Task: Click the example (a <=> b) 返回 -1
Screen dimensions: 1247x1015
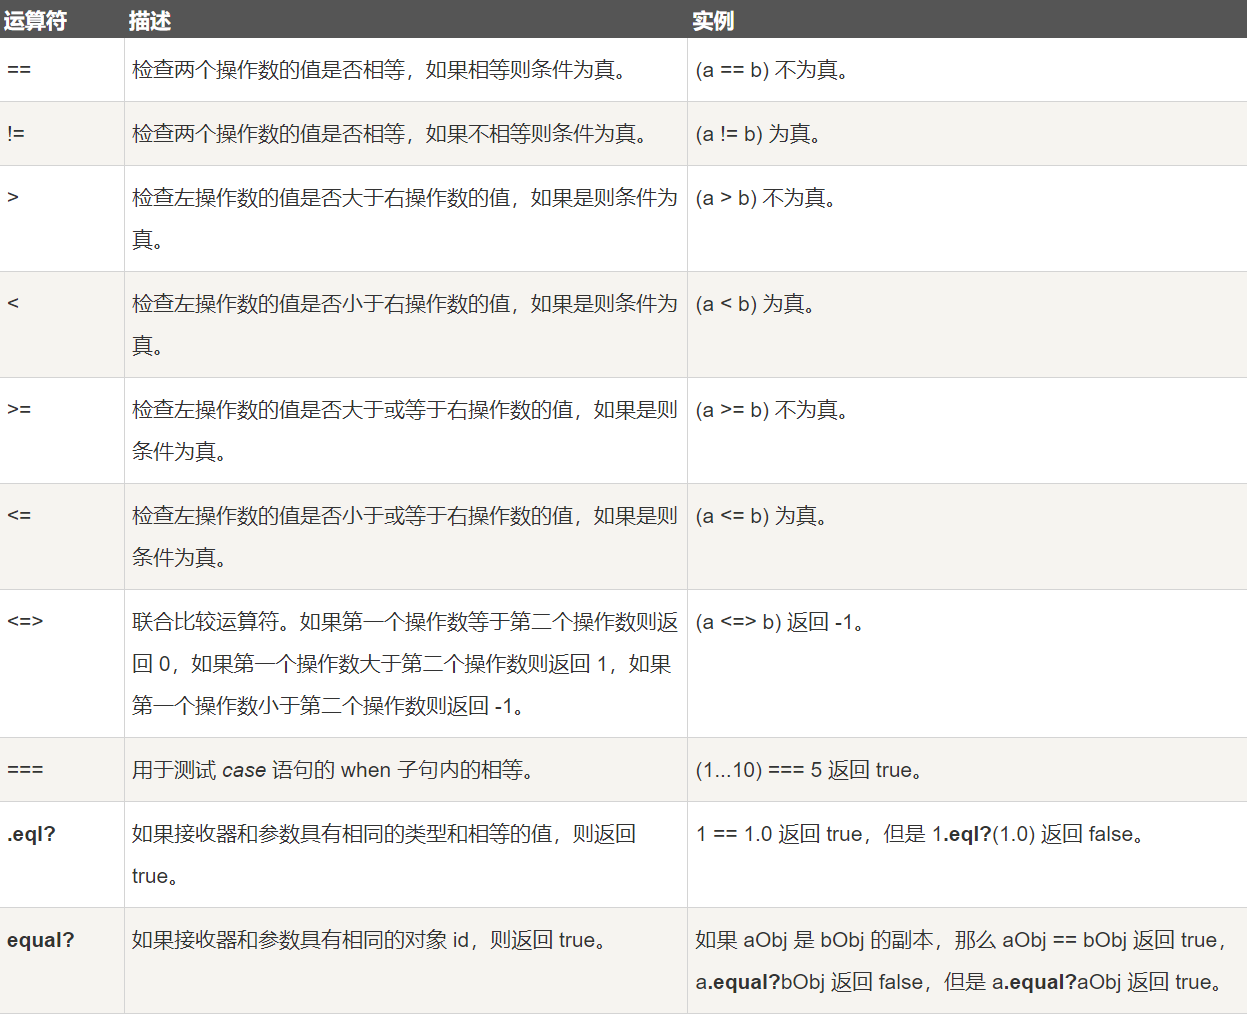Action: (779, 622)
